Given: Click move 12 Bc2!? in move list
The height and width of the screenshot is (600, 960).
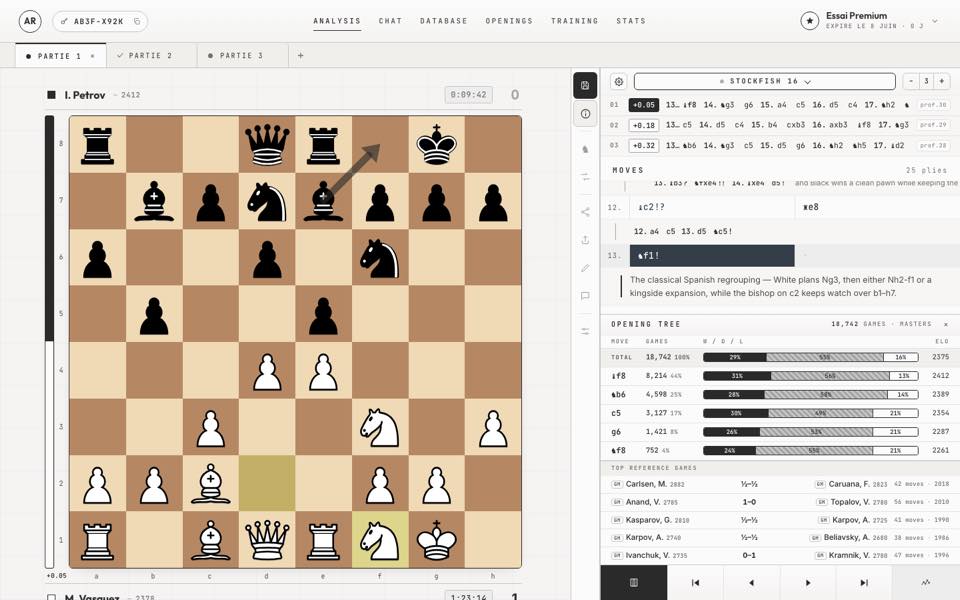Looking at the screenshot, I should pos(711,207).
